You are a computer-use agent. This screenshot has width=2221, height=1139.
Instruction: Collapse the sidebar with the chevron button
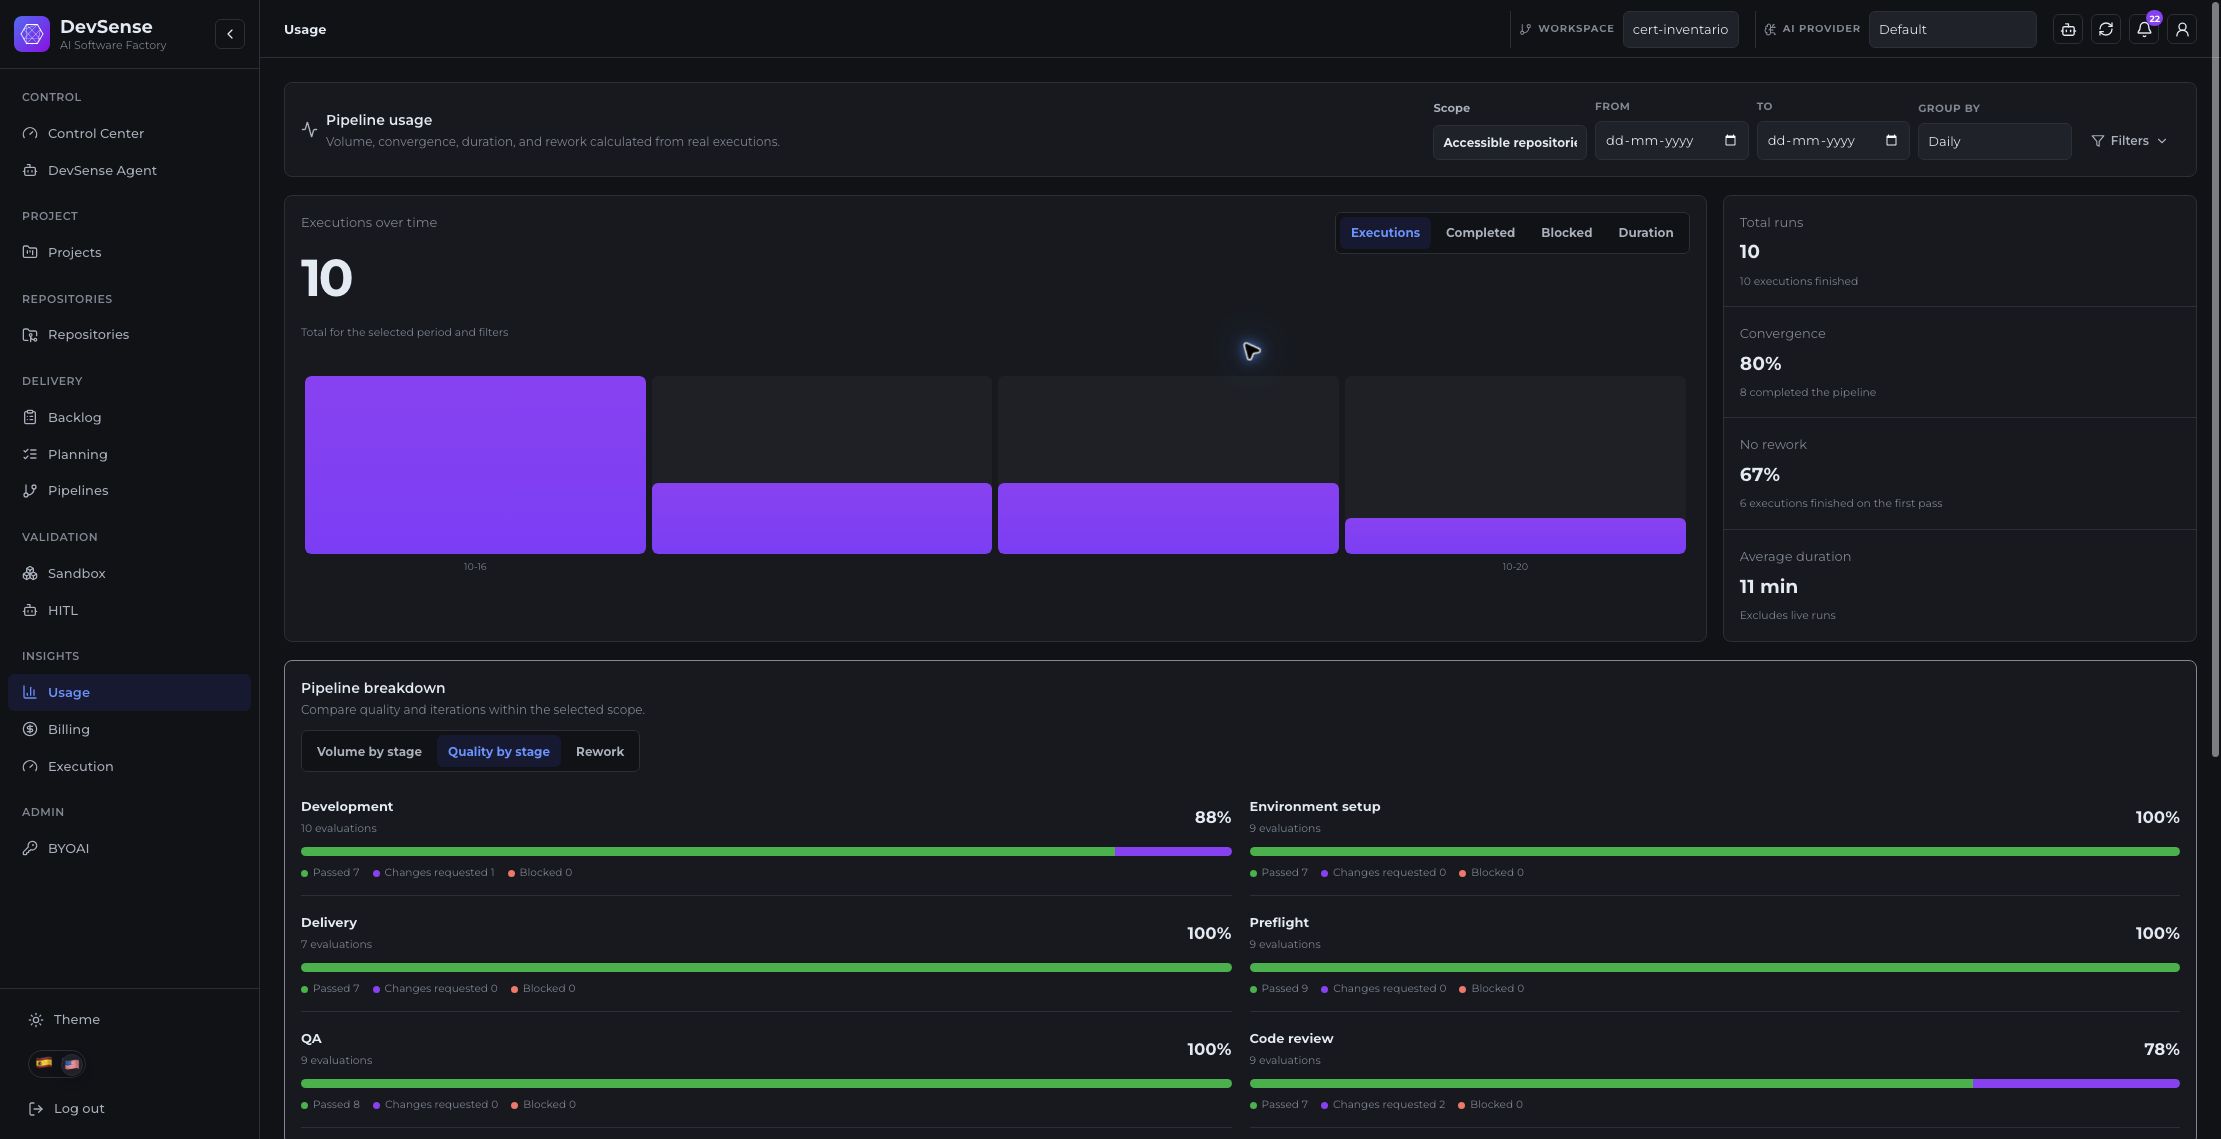click(230, 34)
